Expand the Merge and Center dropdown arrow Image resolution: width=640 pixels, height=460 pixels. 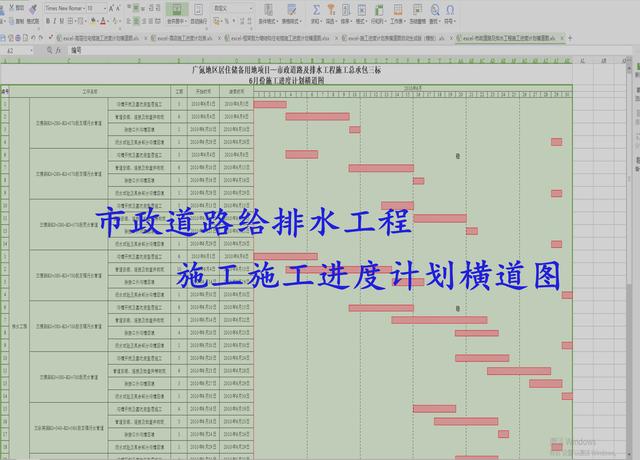[186, 21]
